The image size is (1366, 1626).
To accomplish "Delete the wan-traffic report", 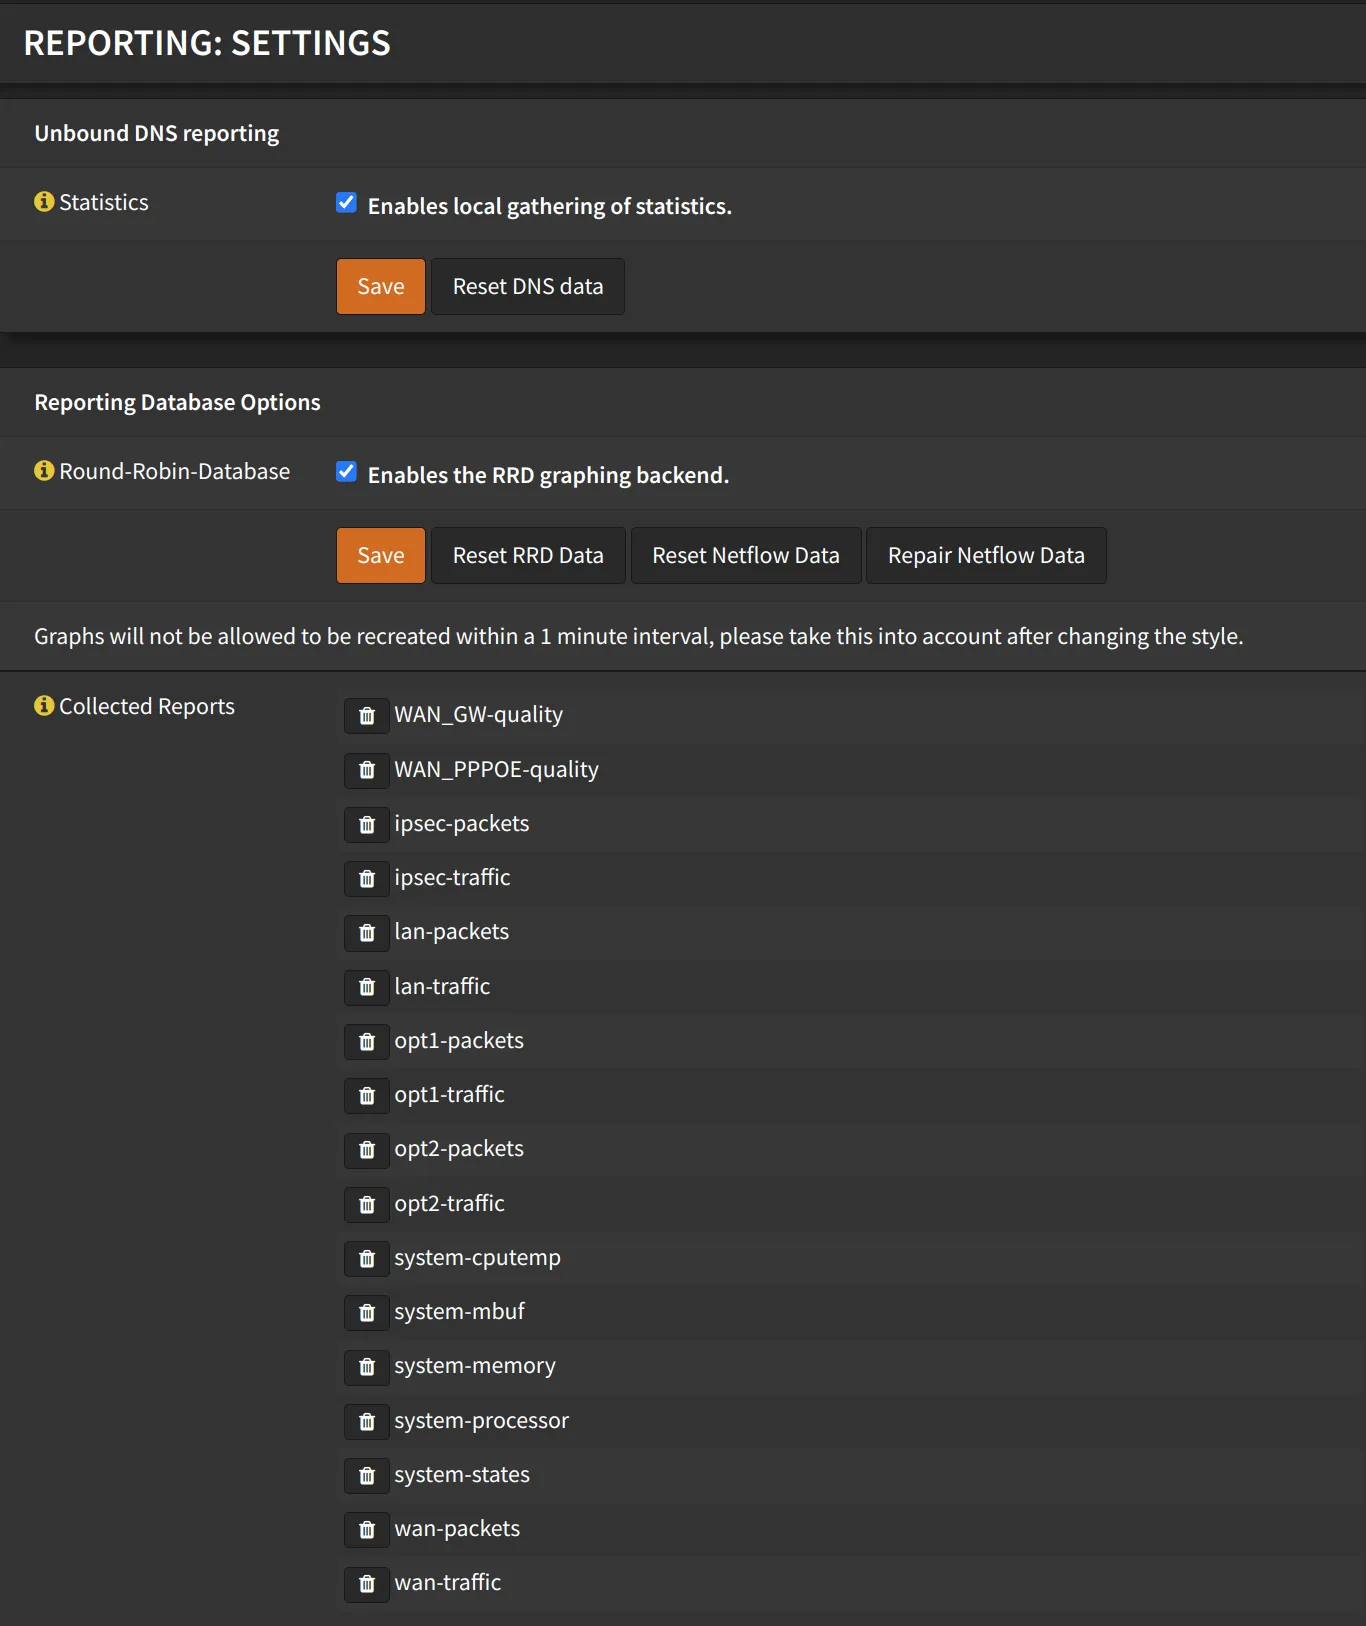I will tap(367, 1584).
